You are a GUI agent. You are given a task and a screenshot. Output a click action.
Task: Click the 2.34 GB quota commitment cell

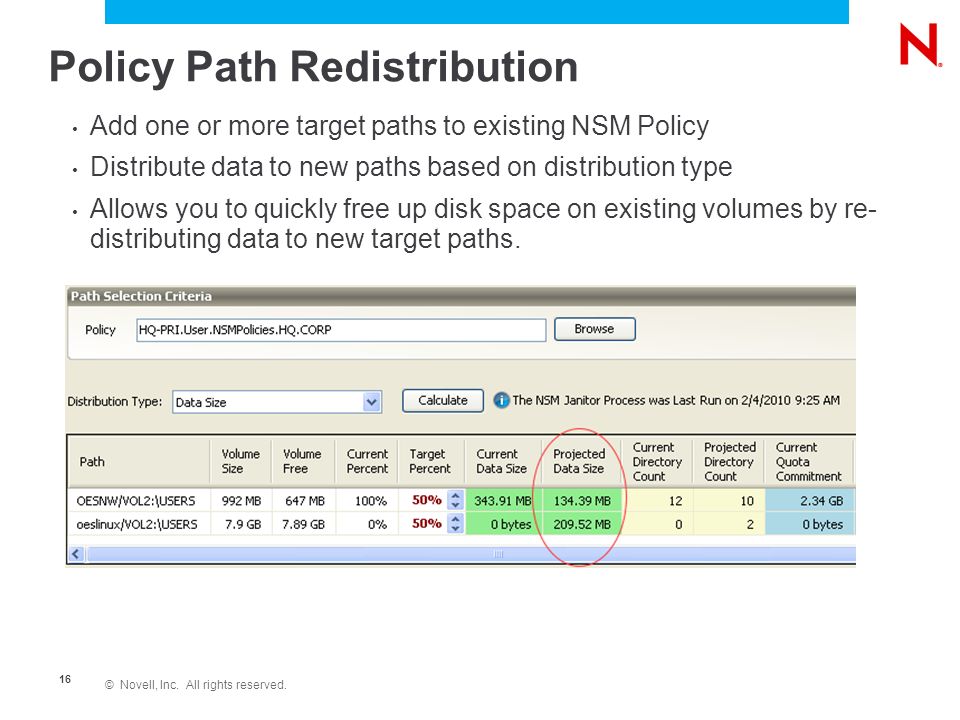[x=809, y=501]
